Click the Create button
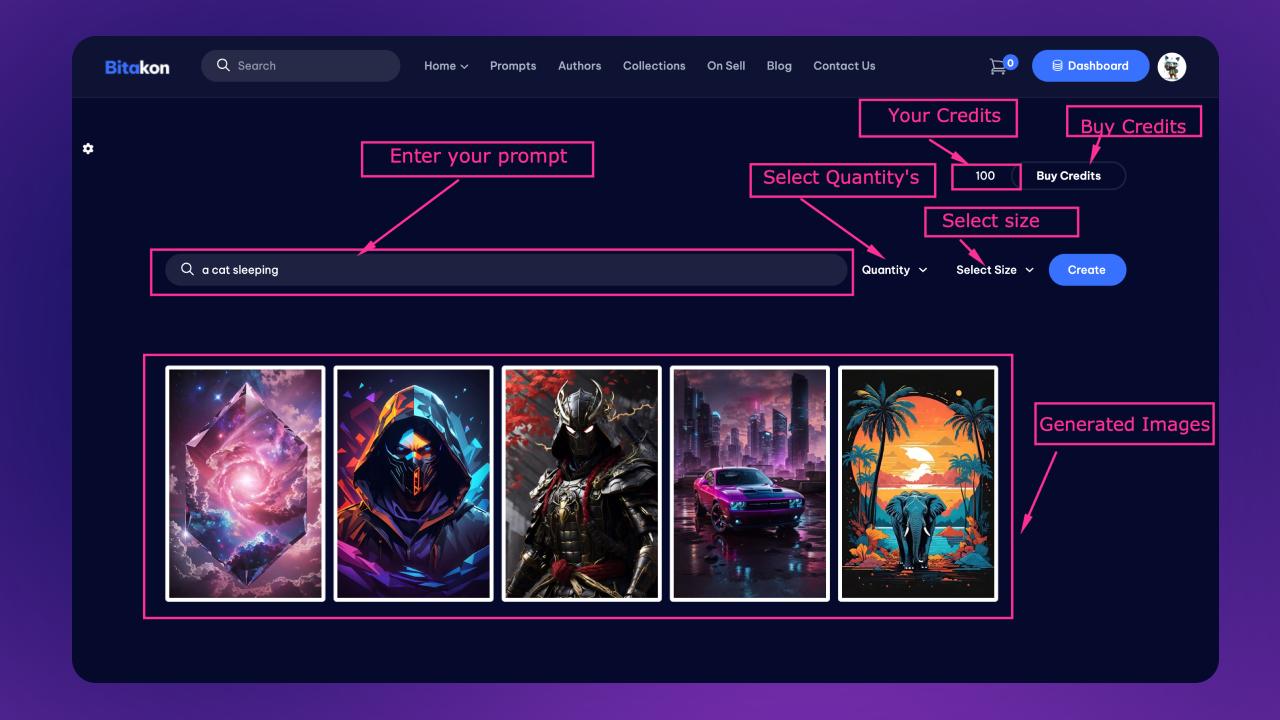The height and width of the screenshot is (720, 1280). click(x=1087, y=270)
